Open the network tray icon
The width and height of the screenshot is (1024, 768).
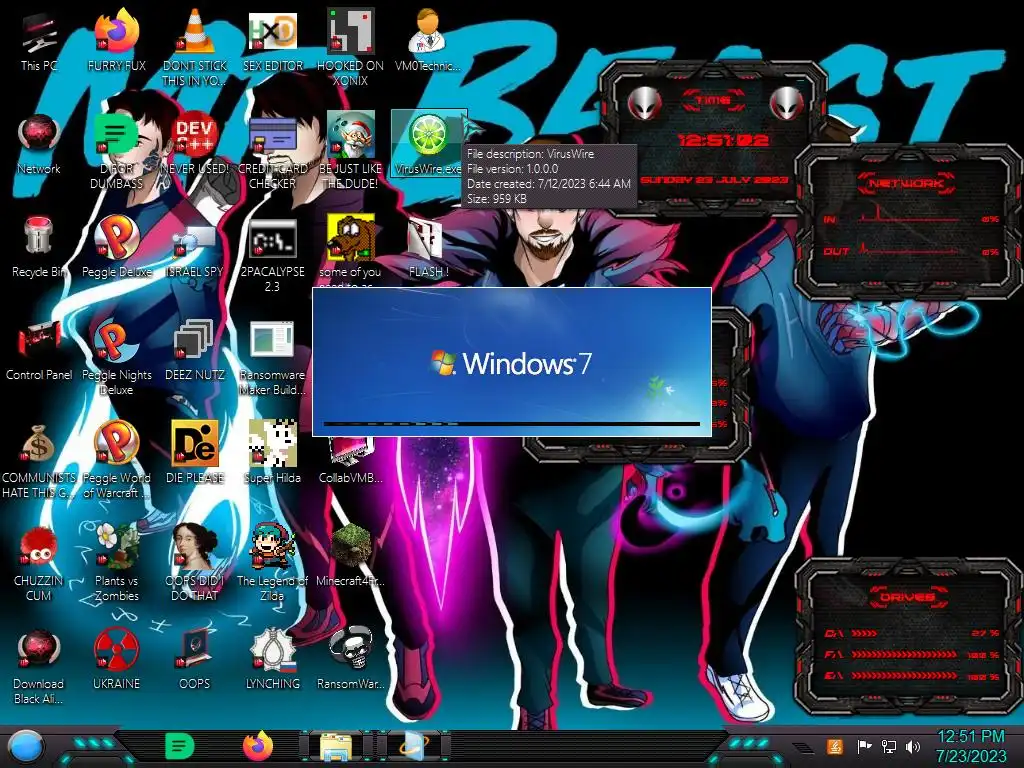(x=888, y=746)
